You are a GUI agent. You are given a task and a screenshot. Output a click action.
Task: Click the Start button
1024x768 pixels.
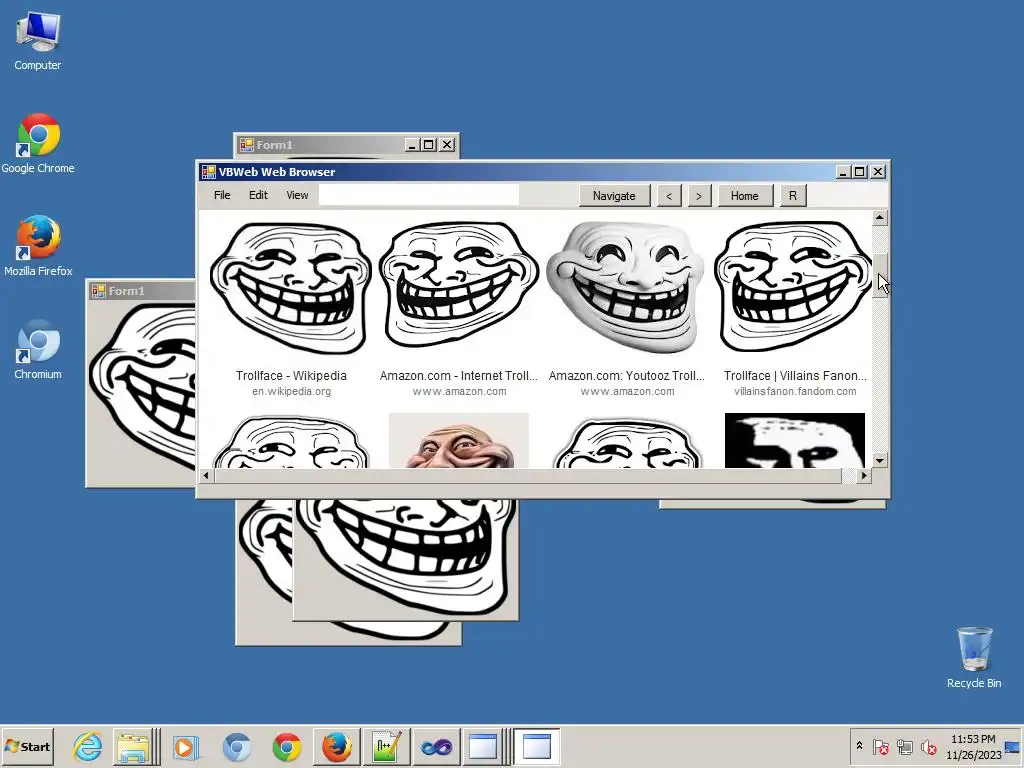pyautogui.click(x=27, y=746)
